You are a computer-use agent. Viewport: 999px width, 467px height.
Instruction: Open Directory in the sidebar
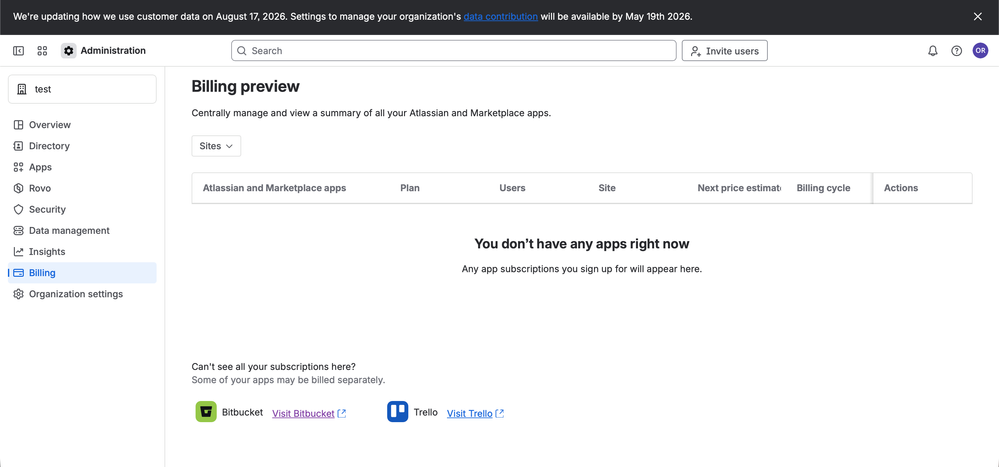tap(82, 146)
